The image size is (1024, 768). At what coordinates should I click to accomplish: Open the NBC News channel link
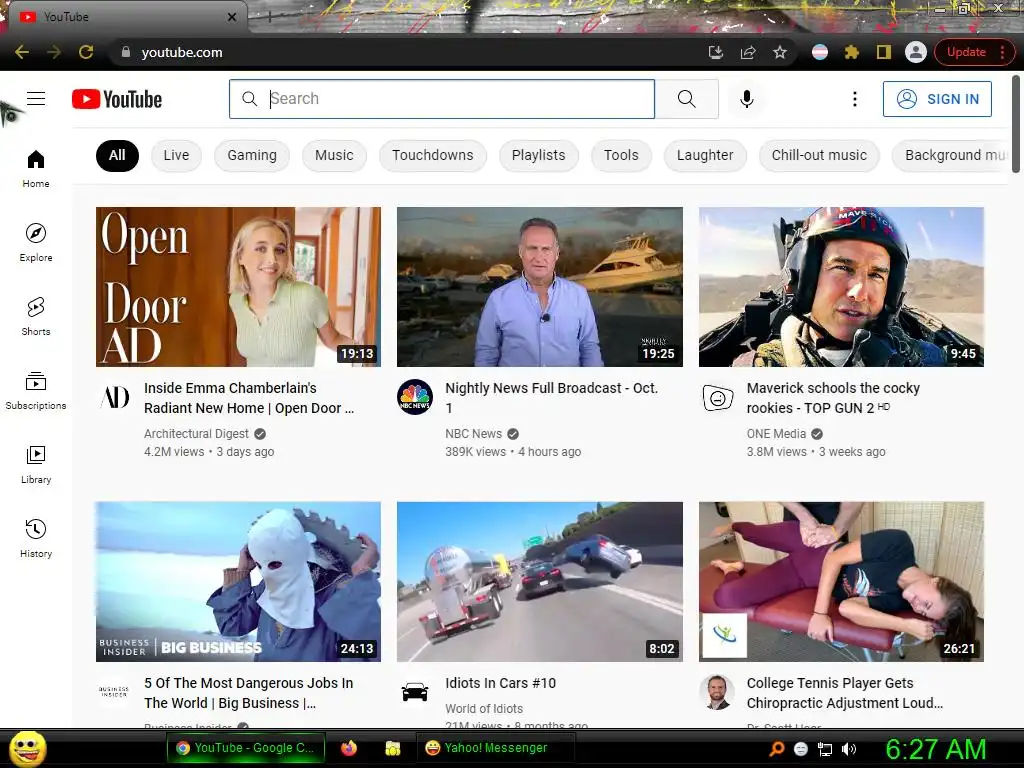pyautogui.click(x=473, y=434)
